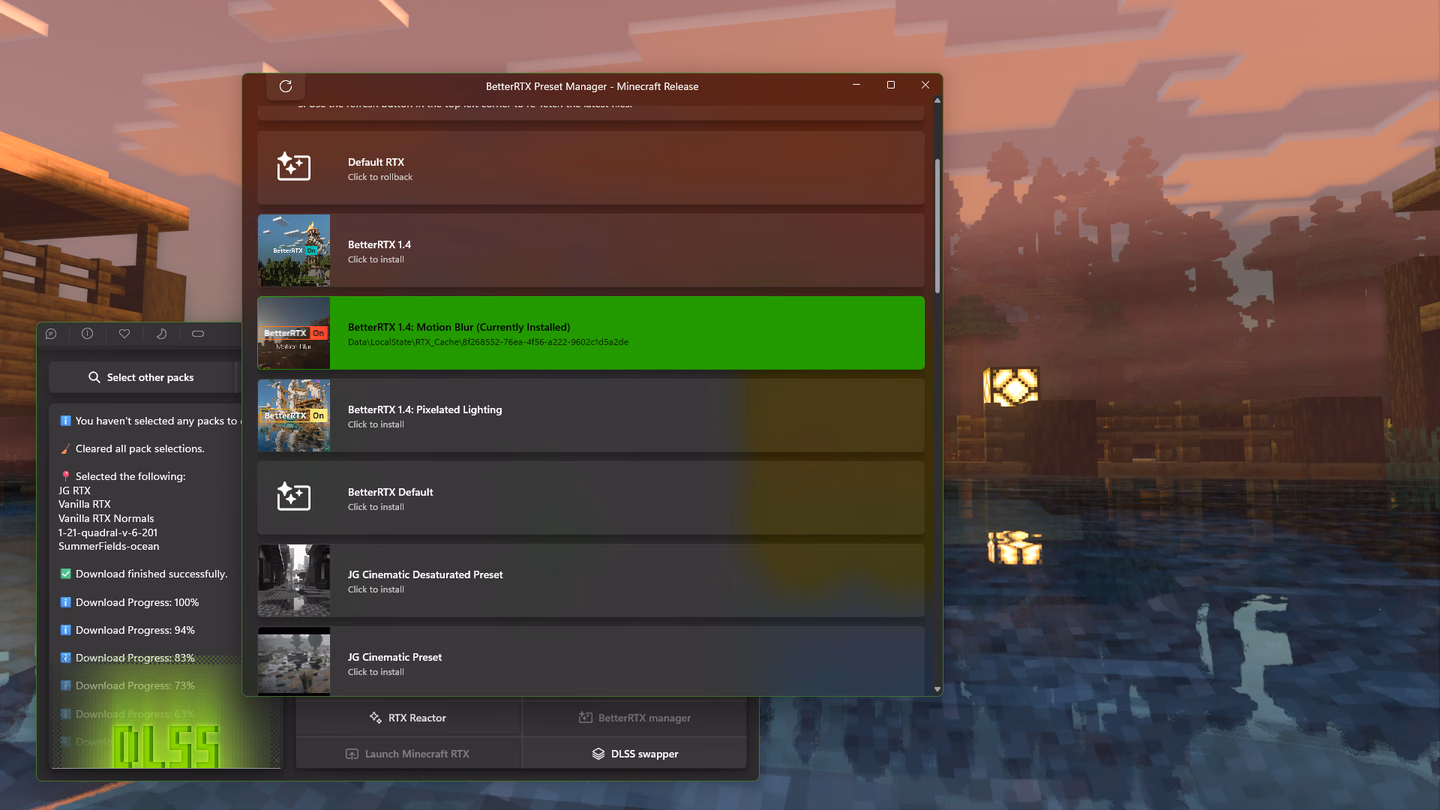
Task: Click the refresh icon in the title bar
Action: [x=286, y=86]
